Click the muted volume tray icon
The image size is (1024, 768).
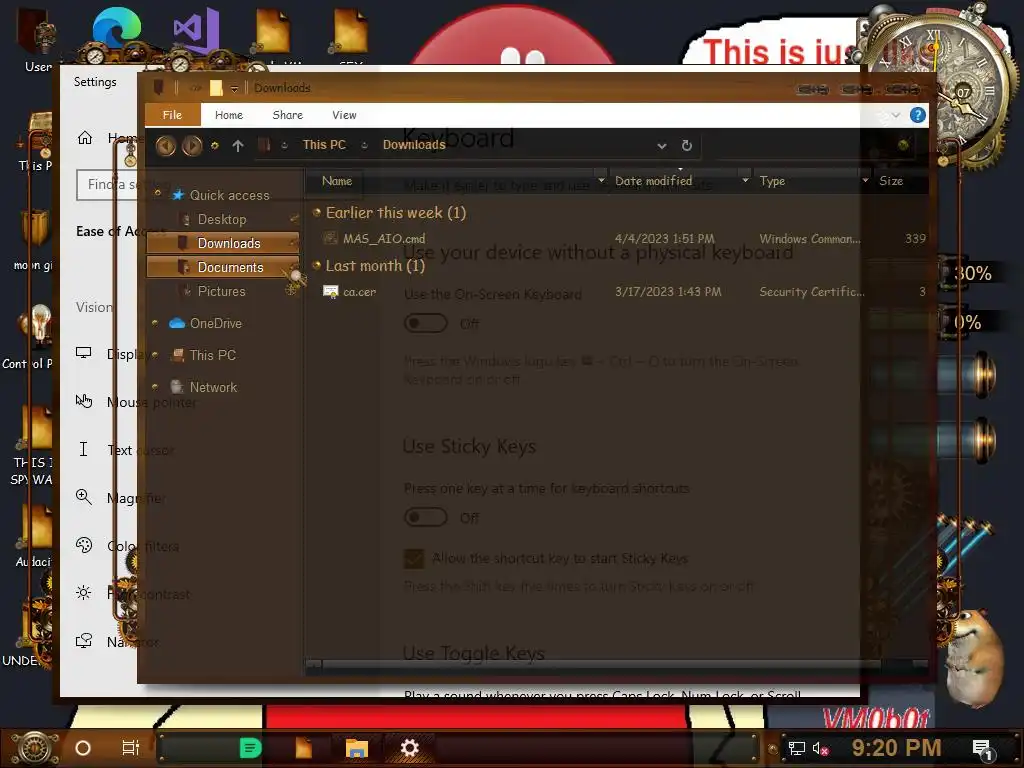820,748
